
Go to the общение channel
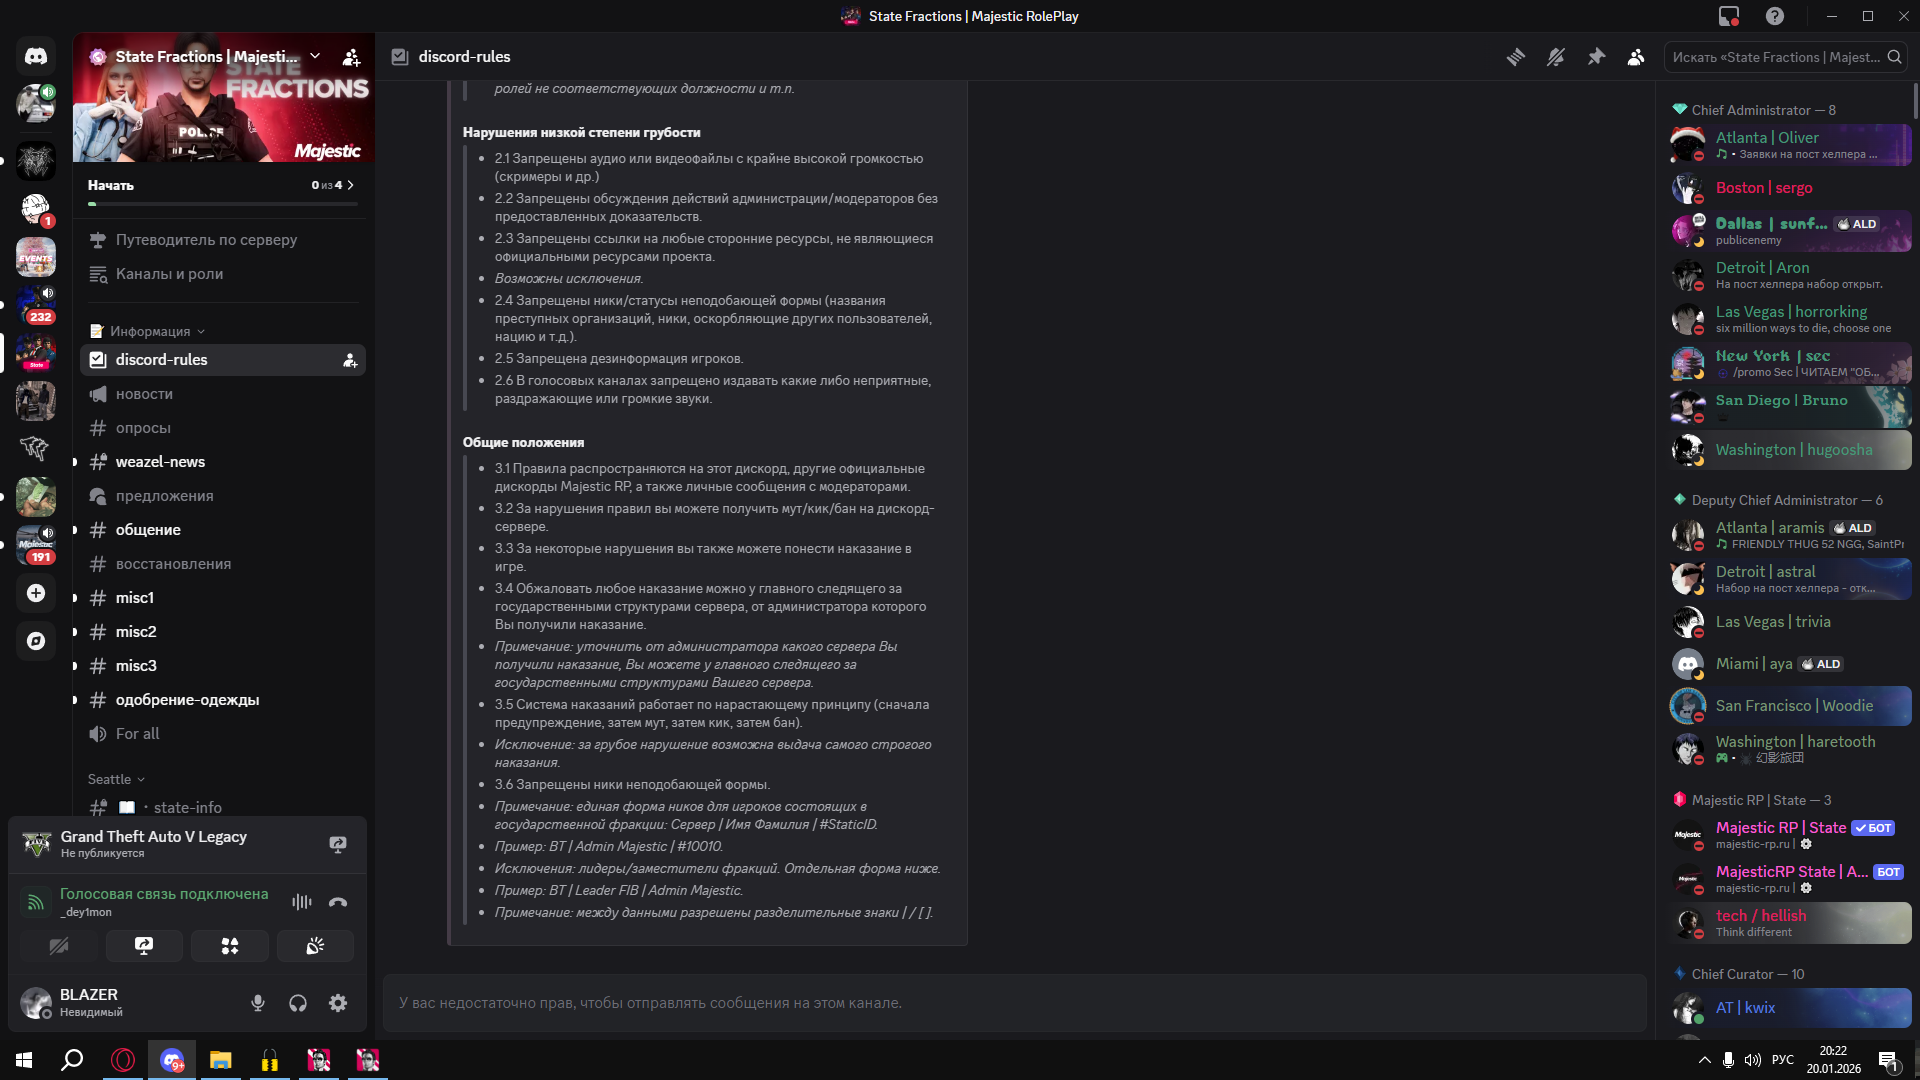tap(222, 530)
